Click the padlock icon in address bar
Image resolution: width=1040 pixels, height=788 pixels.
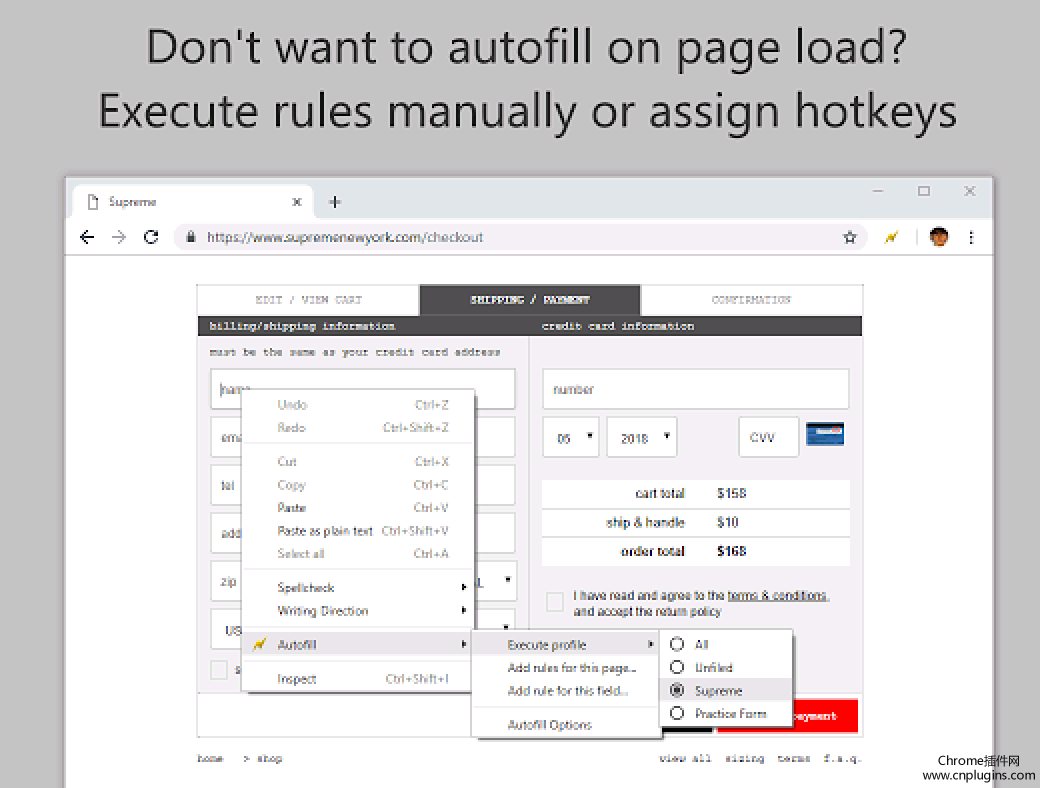[191, 237]
